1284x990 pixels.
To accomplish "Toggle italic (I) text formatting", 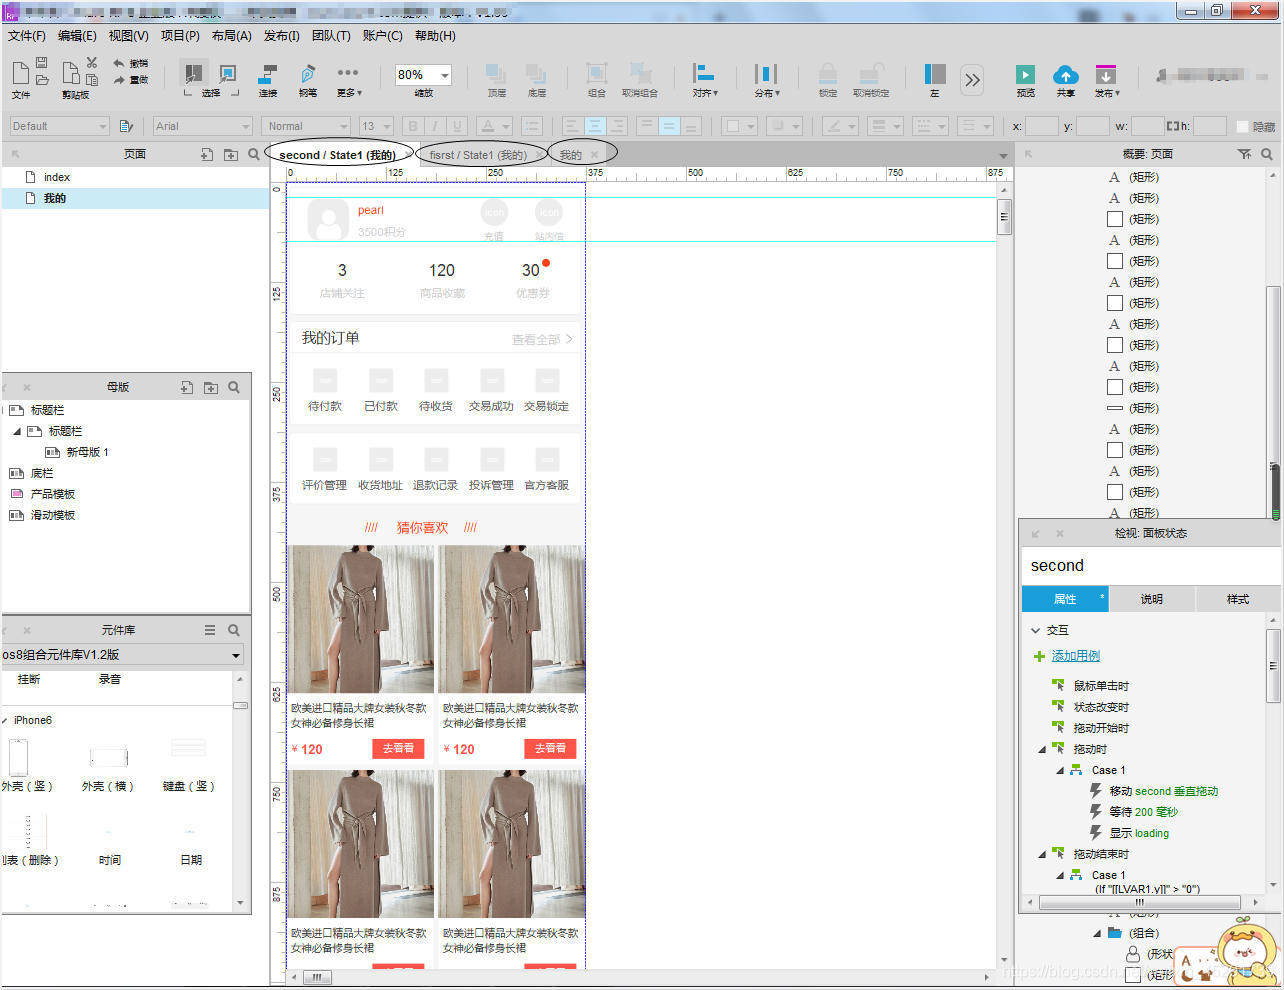I will pos(435,126).
